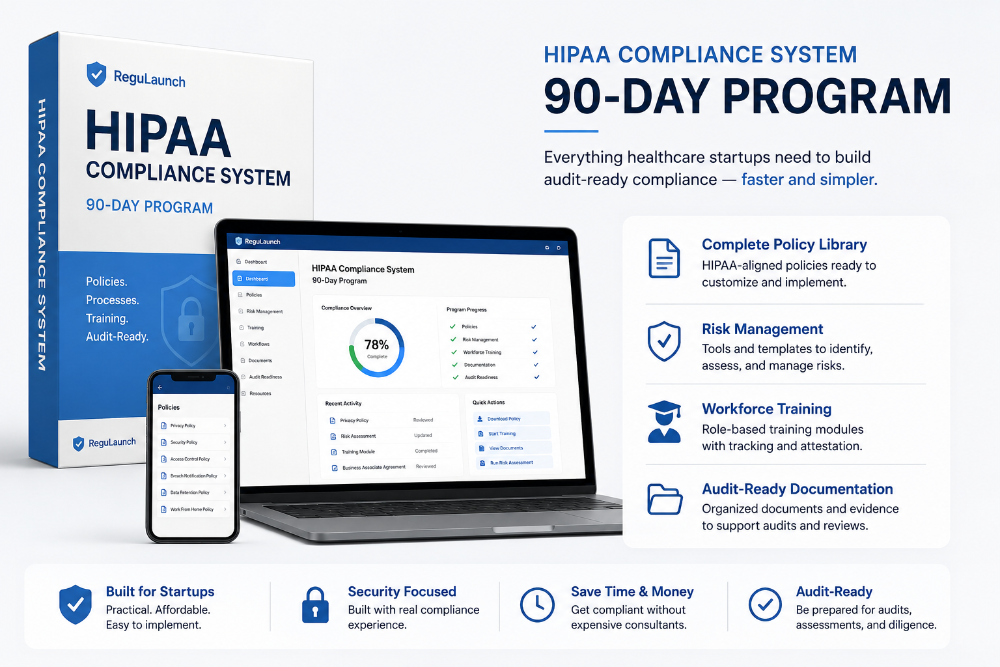Click the download icon beside Download Policy
The height and width of the screenshot is (667, 1000).
[480, 419]
